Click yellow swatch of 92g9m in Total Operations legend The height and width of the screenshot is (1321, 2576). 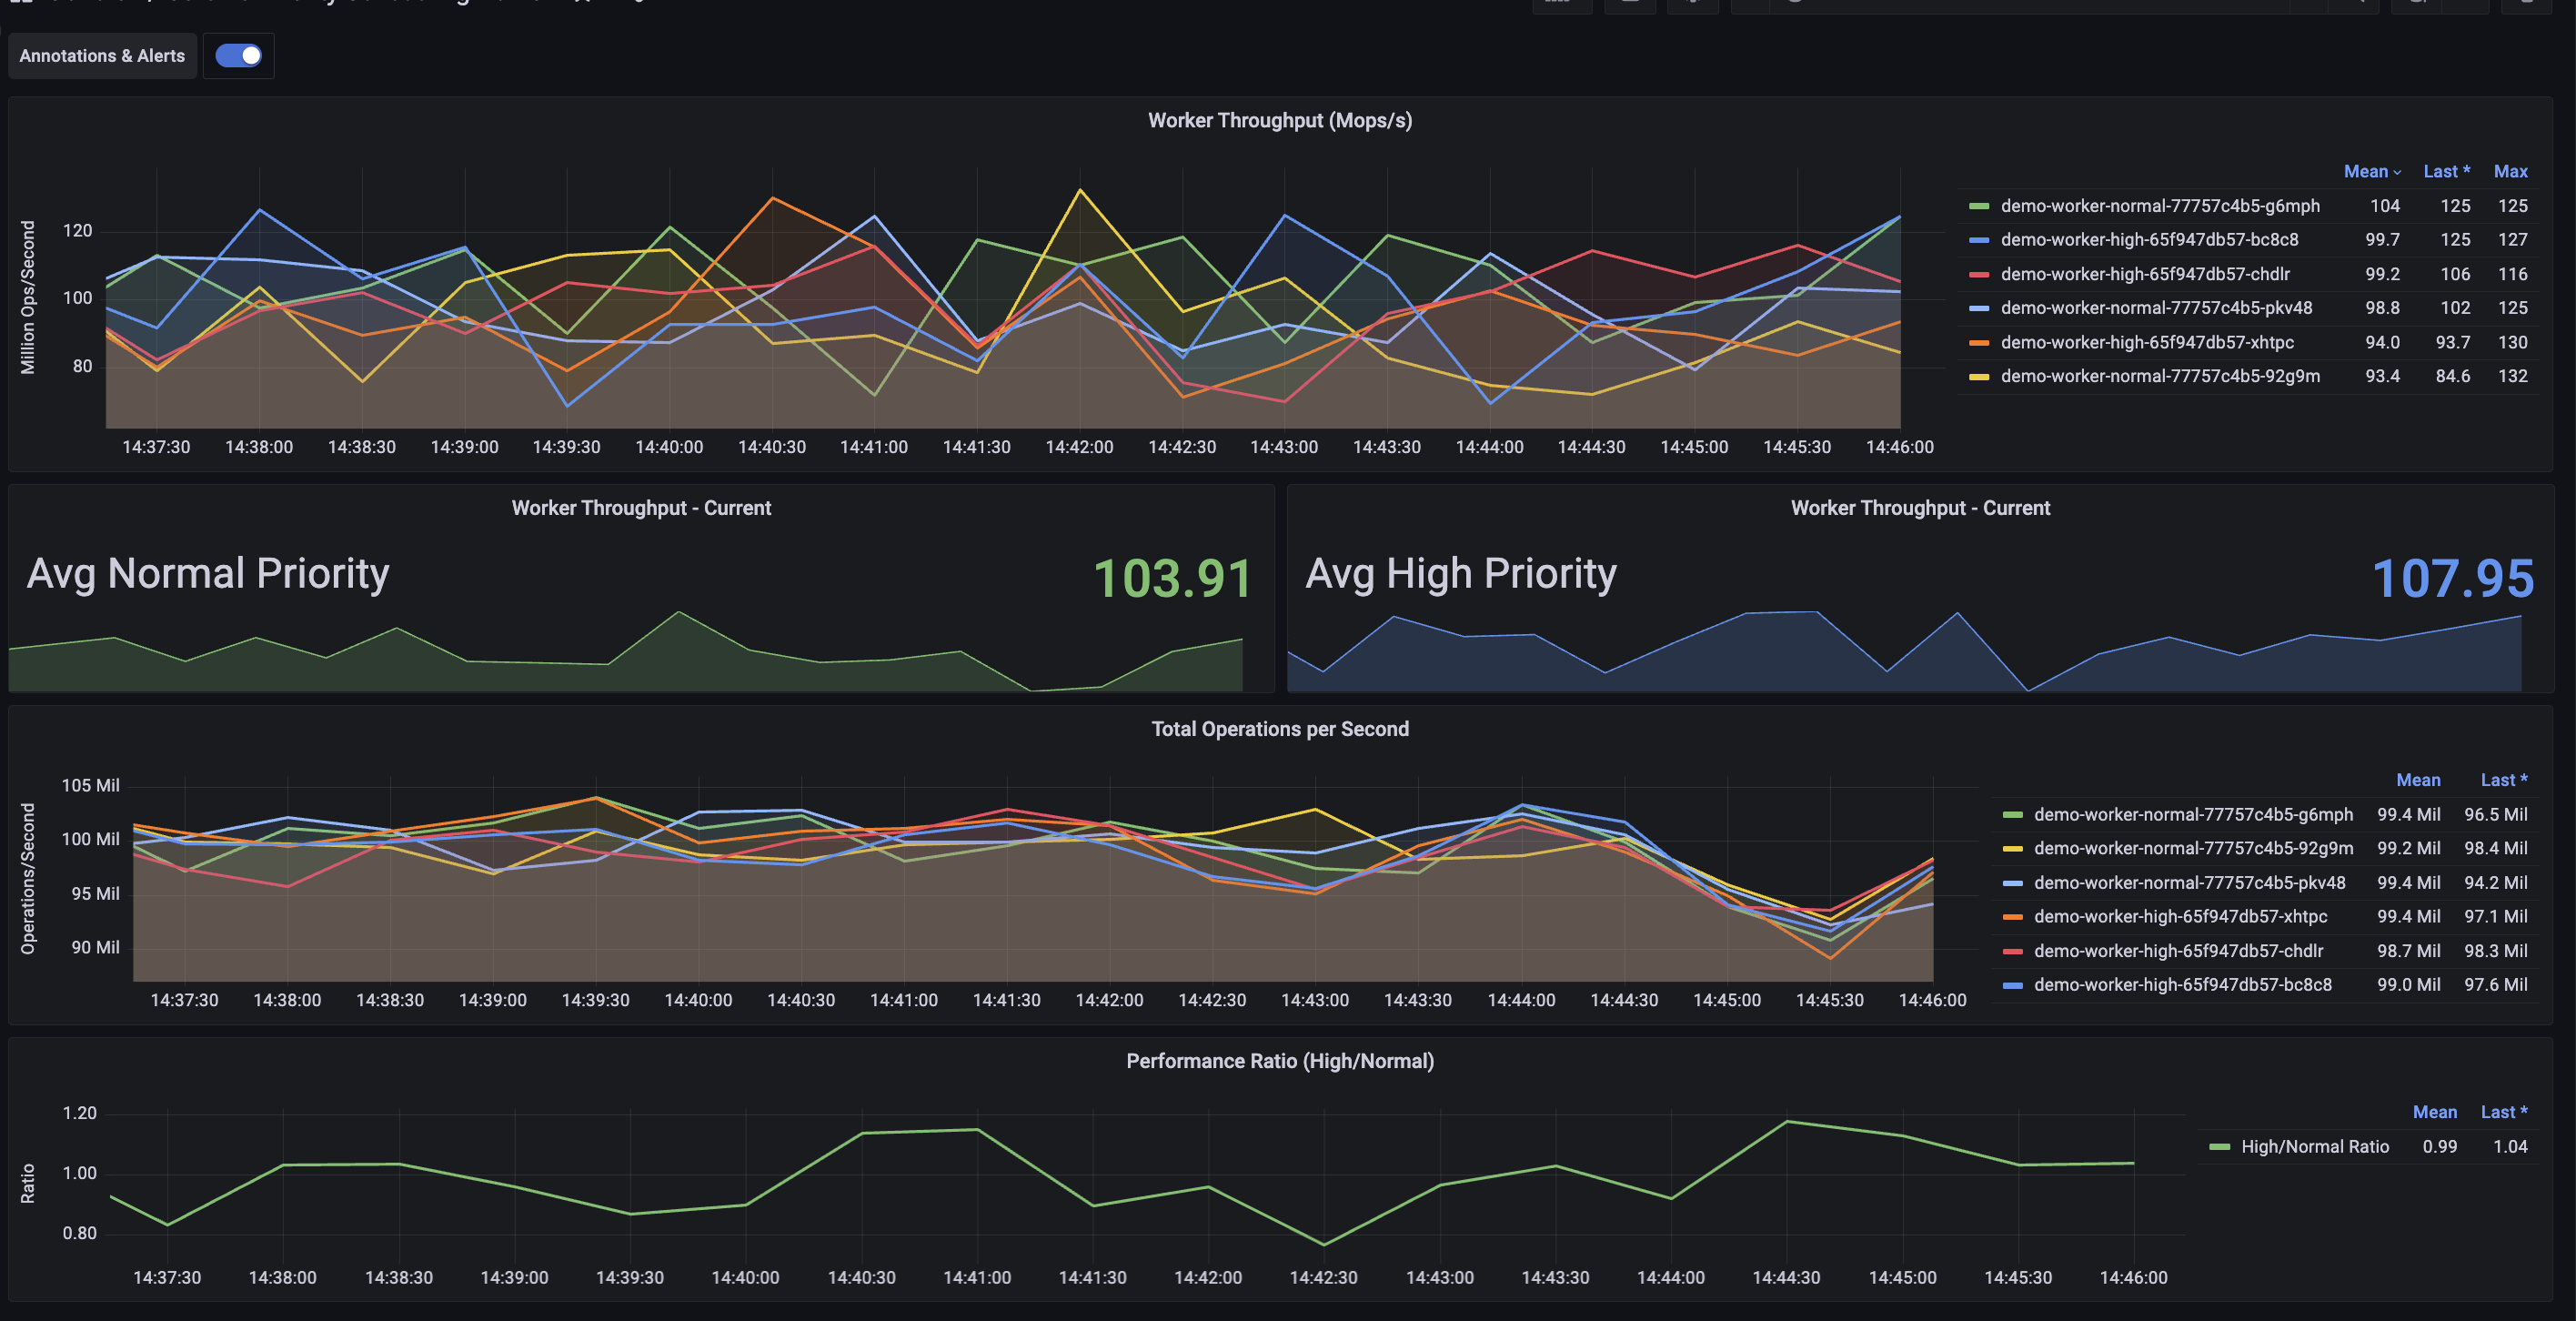2012,849
